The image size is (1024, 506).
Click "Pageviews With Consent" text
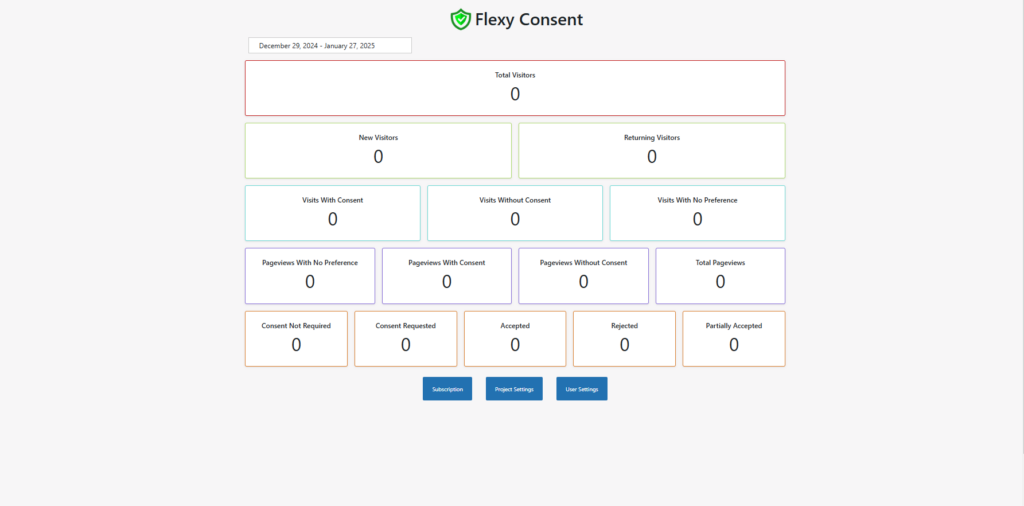point(447,263)
